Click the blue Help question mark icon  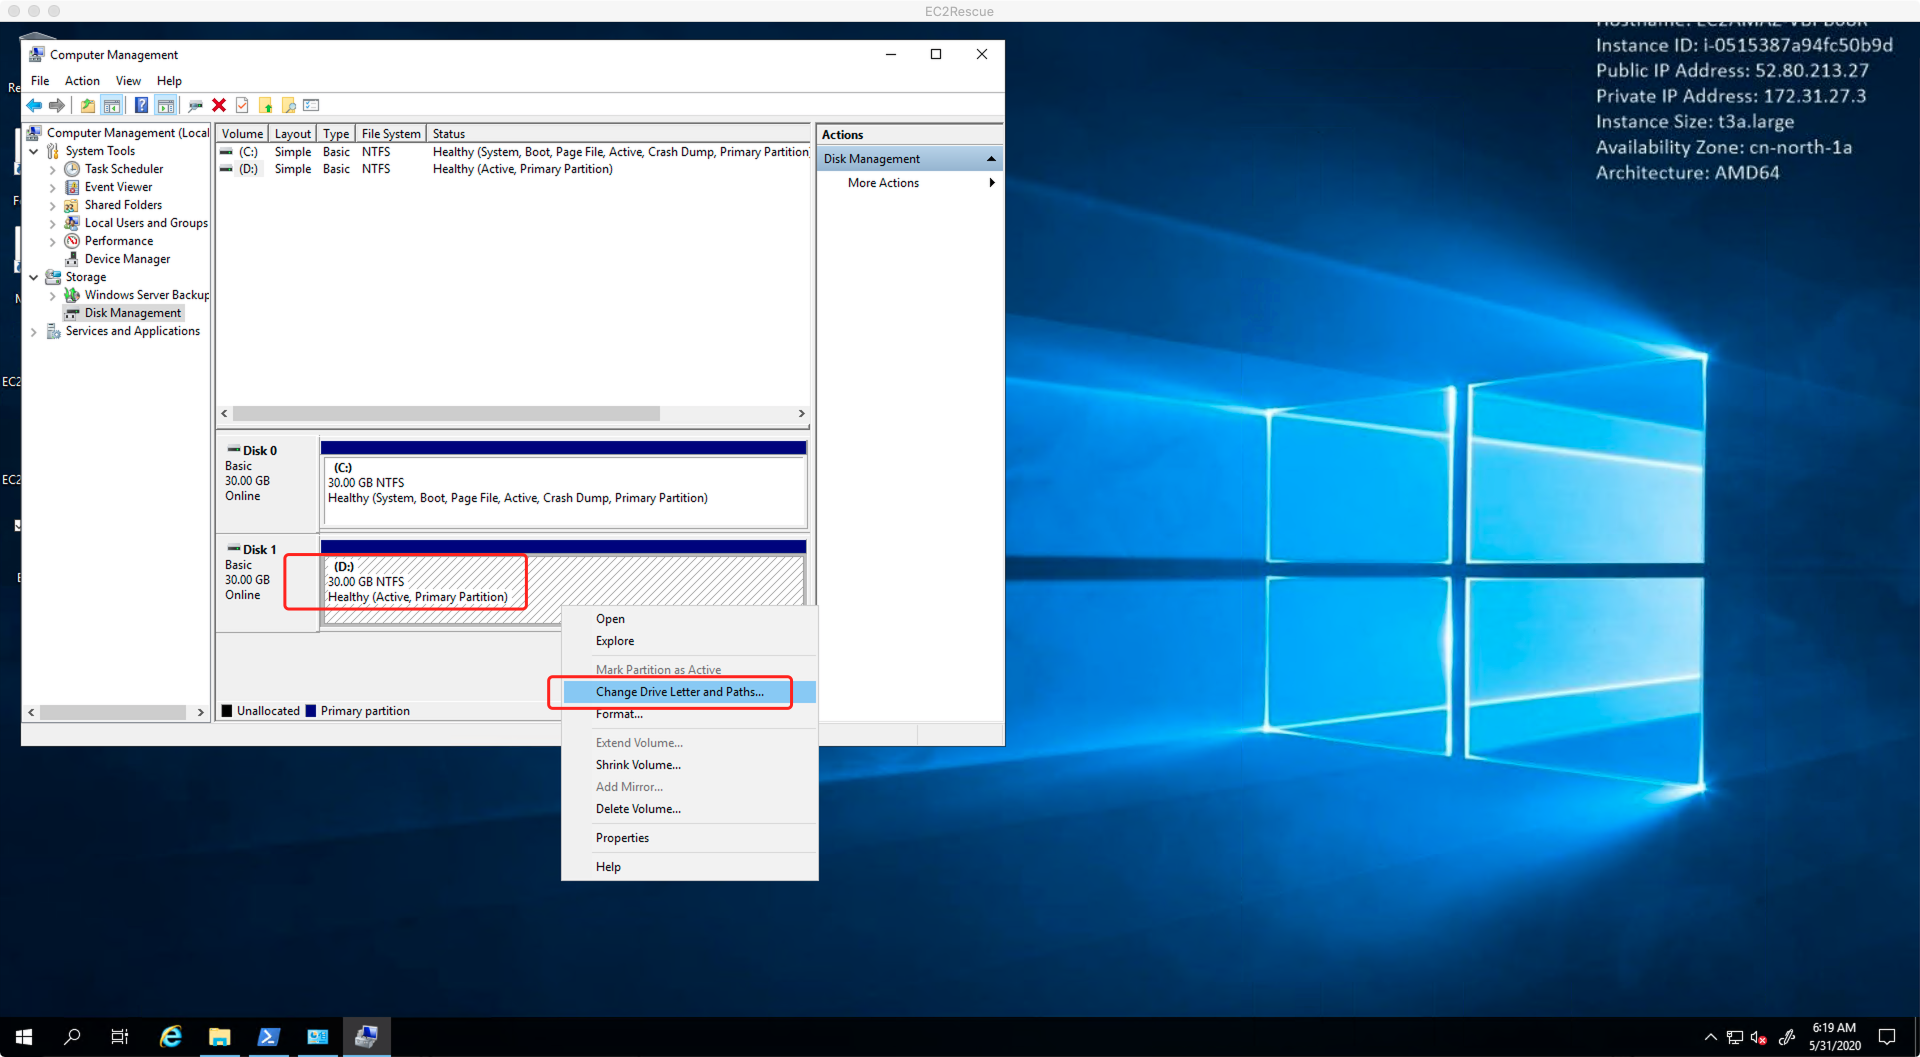[x=141, y=106]
